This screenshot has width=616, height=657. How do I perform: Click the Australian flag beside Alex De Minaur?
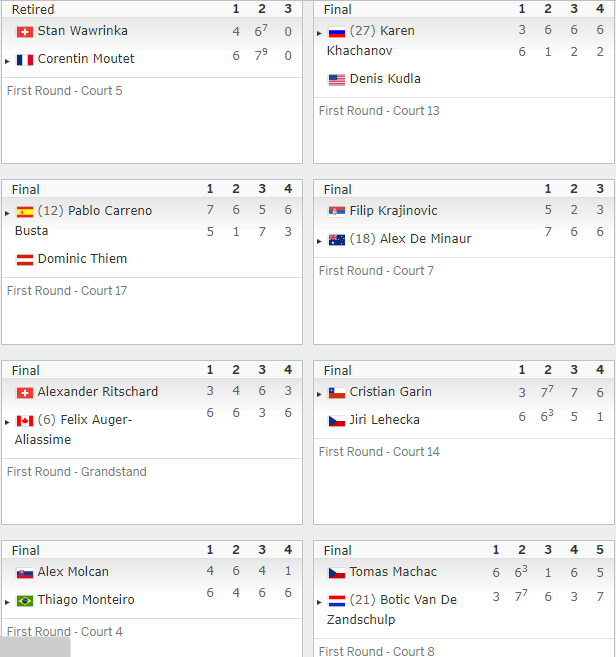(x=336, y=240)
